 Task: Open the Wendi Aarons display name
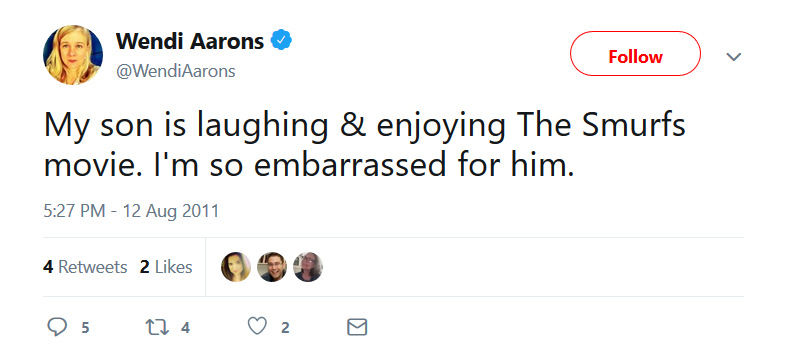(190, 41)
